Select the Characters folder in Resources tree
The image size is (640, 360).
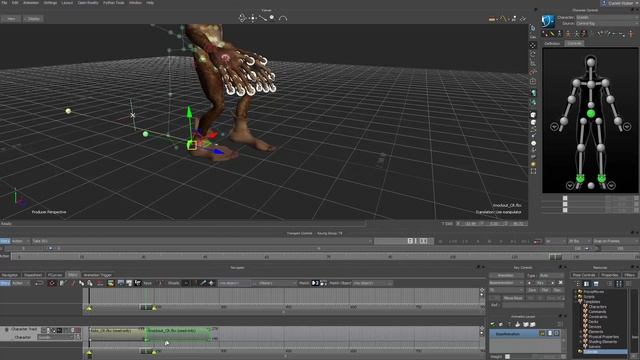598,307
